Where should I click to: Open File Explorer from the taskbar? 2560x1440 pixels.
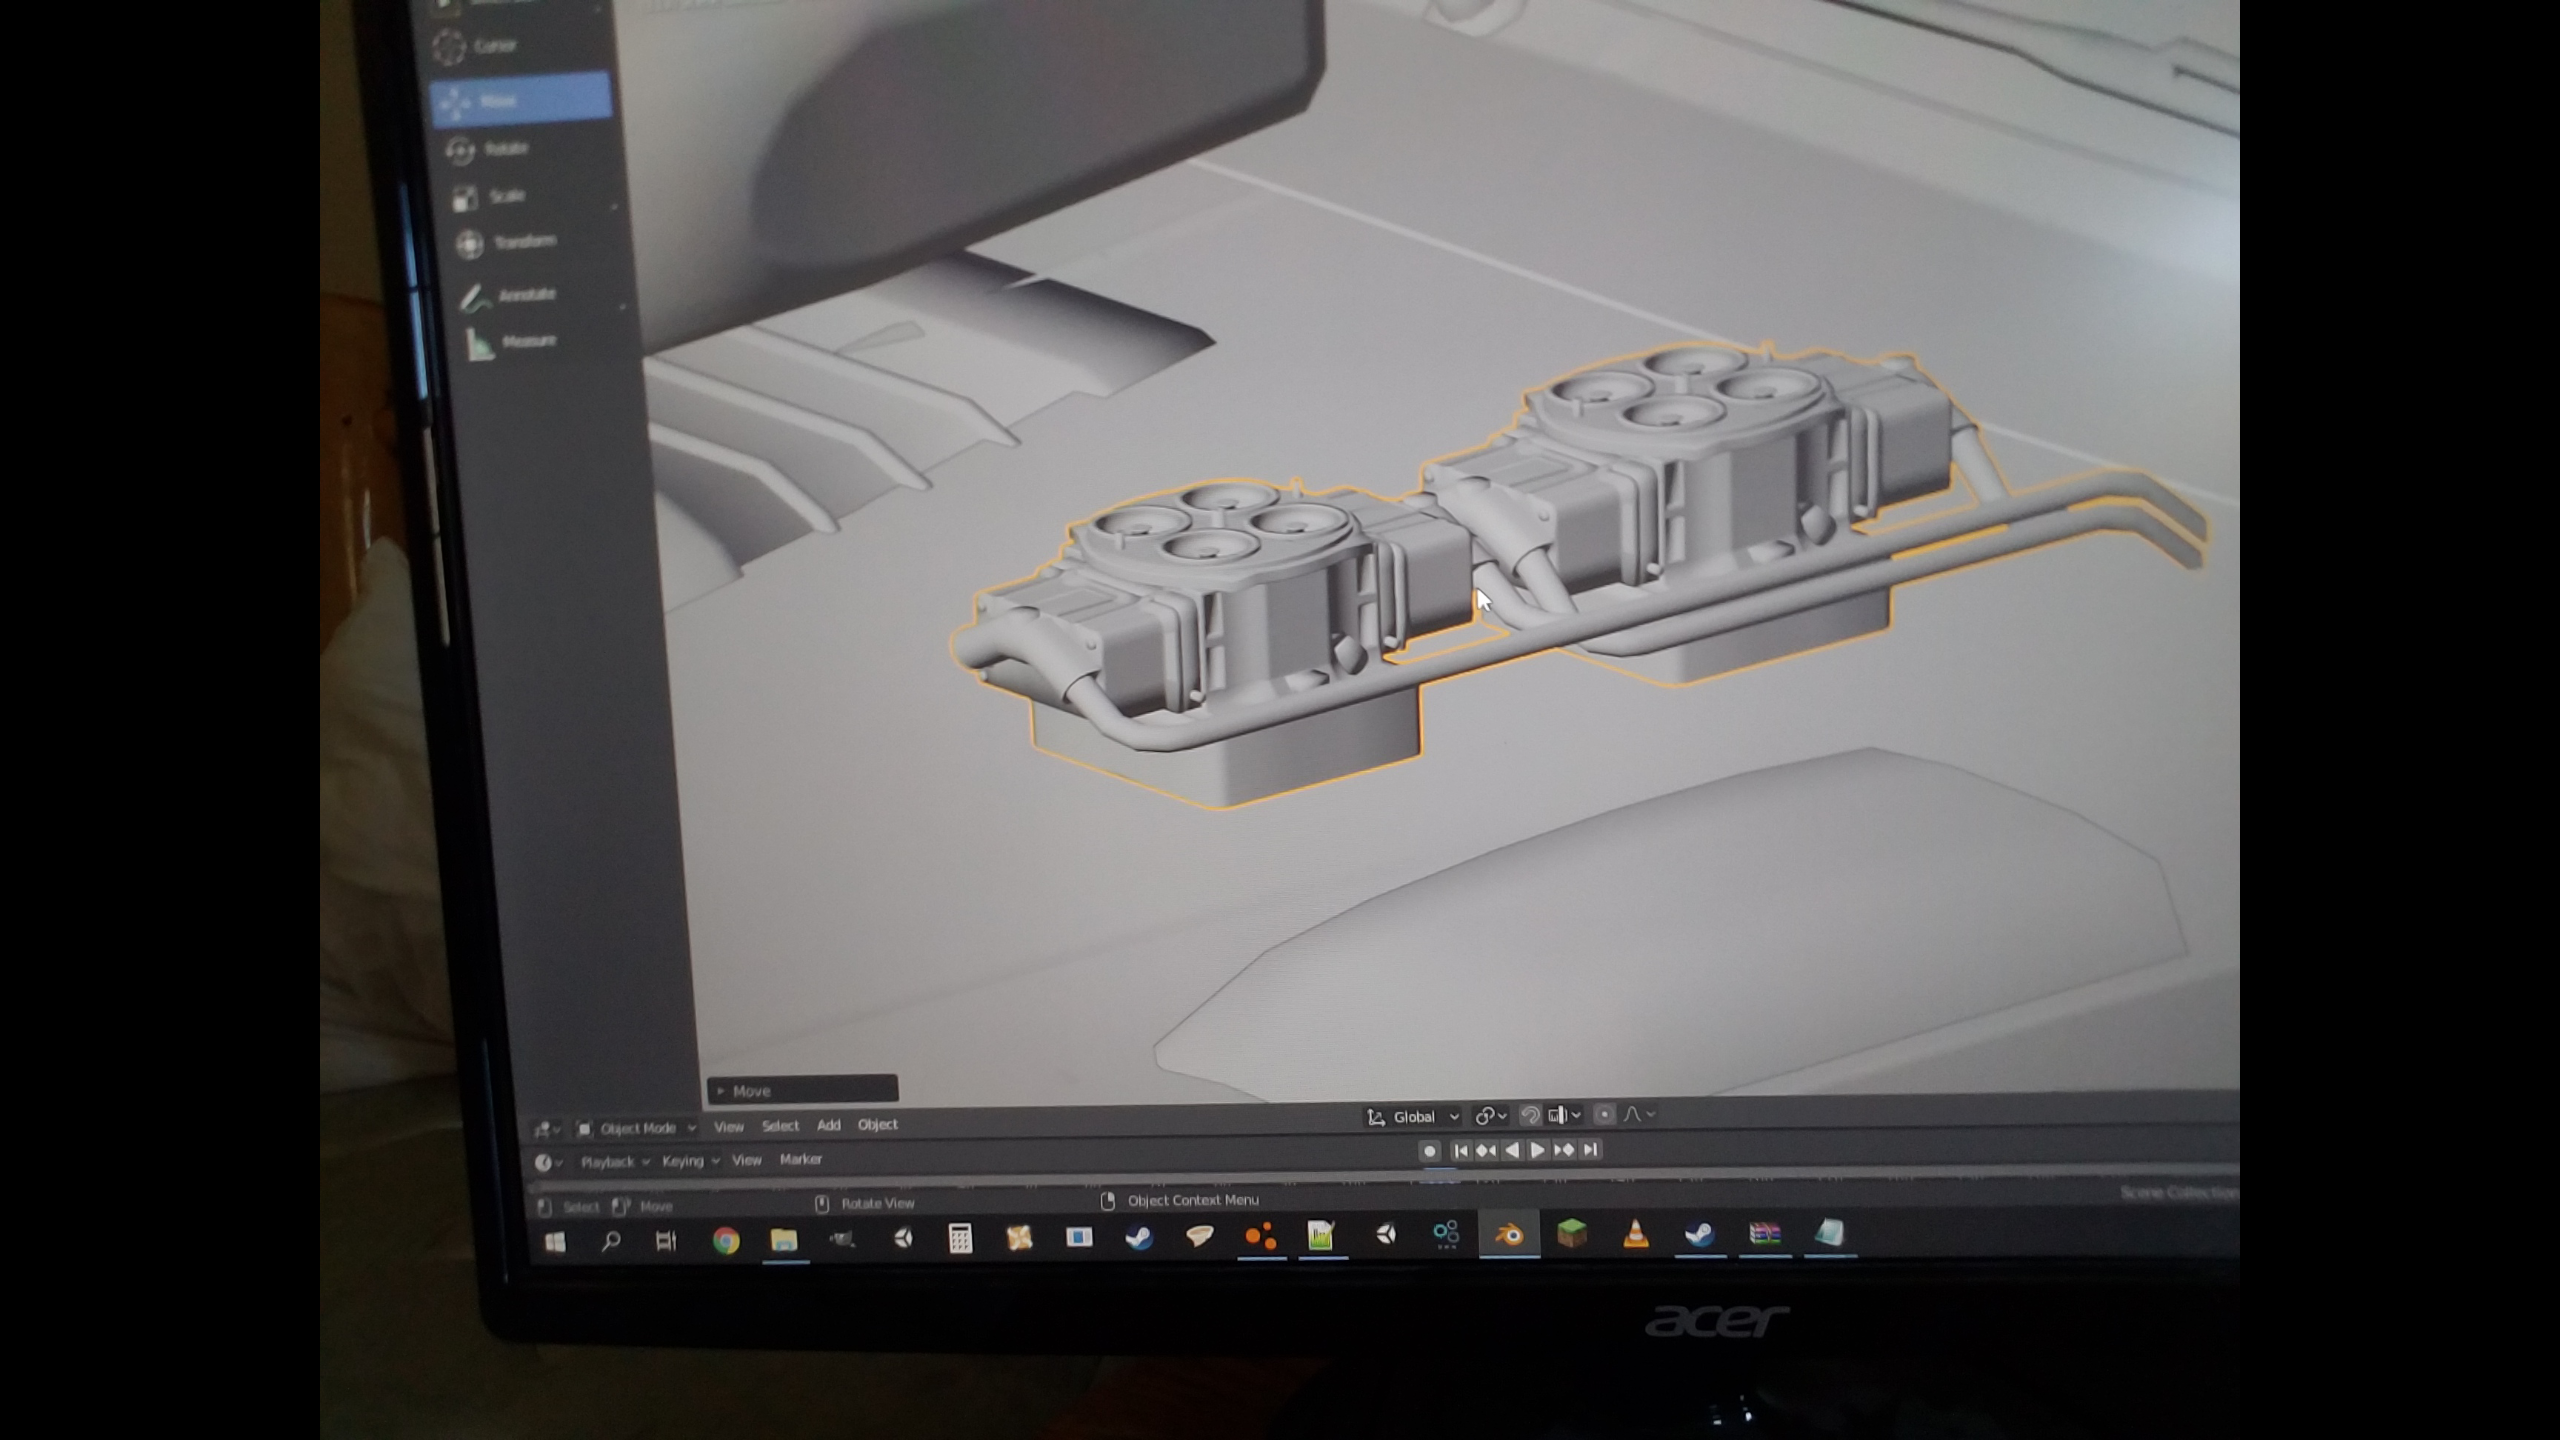pos(784,1240)
